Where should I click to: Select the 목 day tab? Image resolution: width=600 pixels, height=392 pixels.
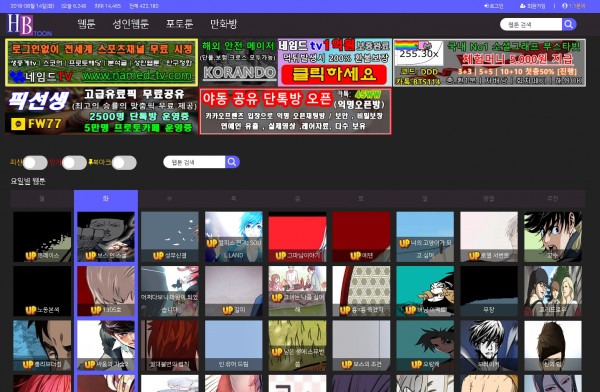coord(234,199)
